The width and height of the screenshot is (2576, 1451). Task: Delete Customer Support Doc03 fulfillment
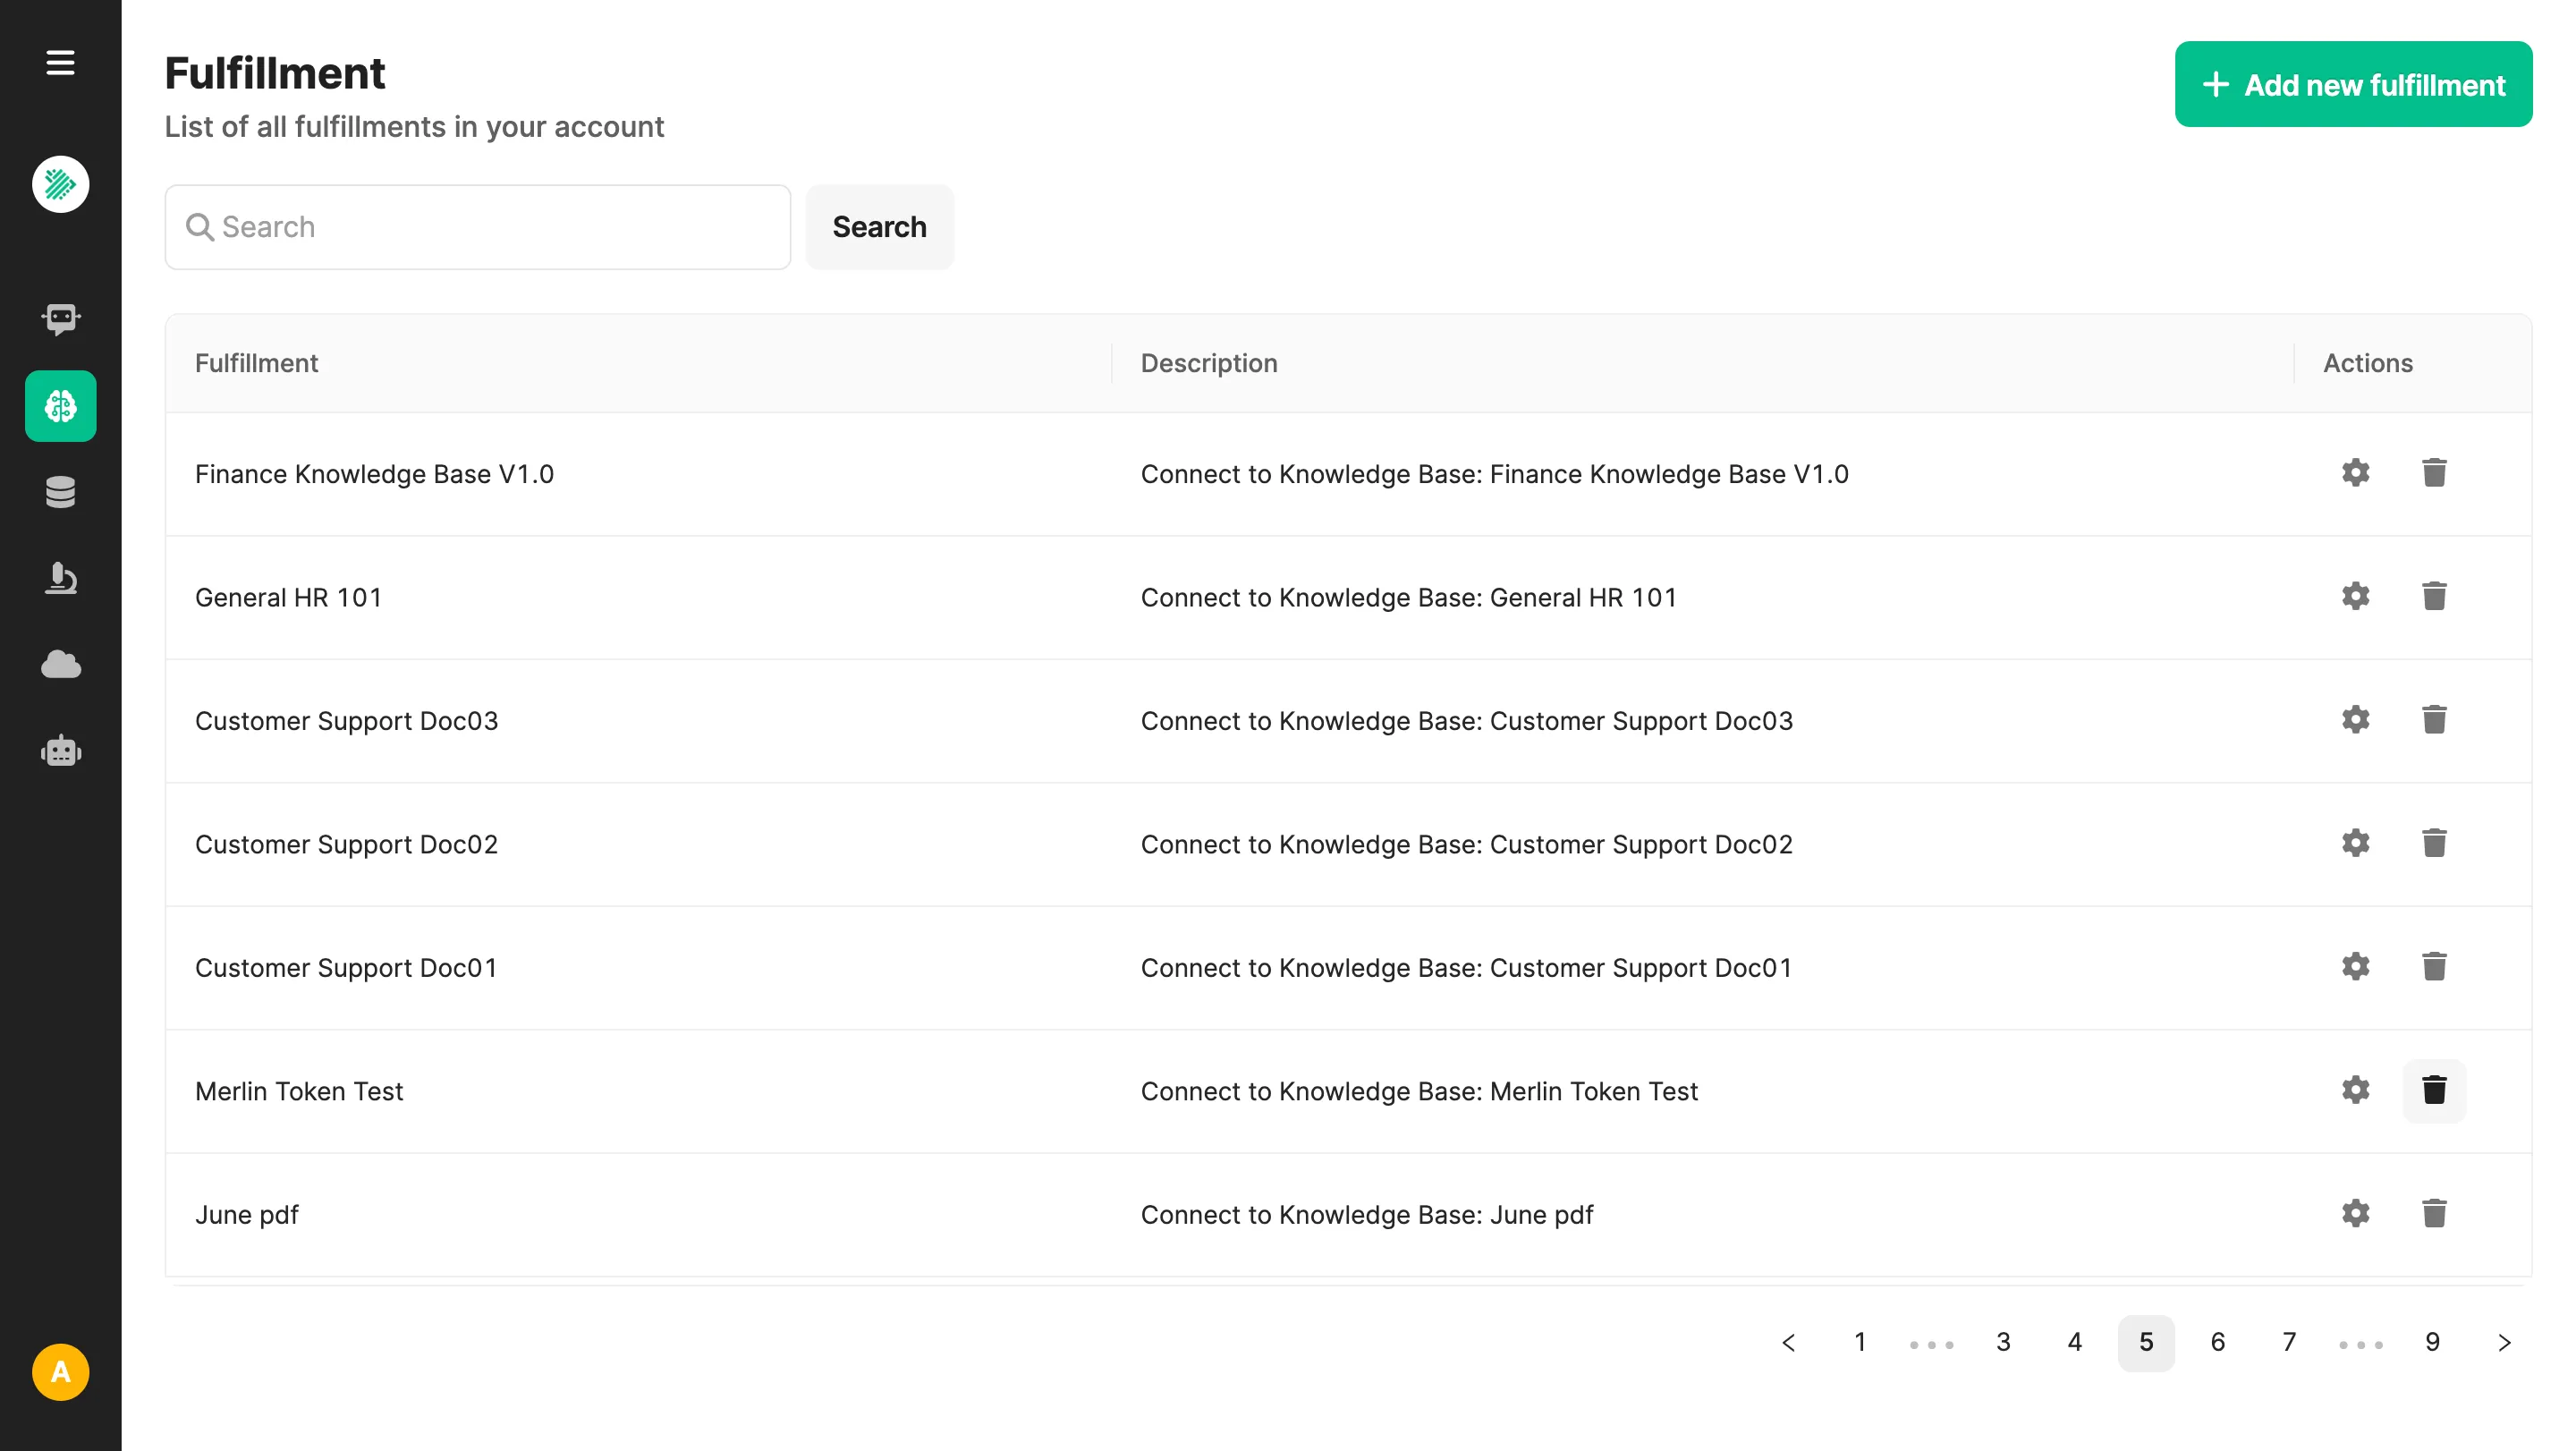(2434, 720)
